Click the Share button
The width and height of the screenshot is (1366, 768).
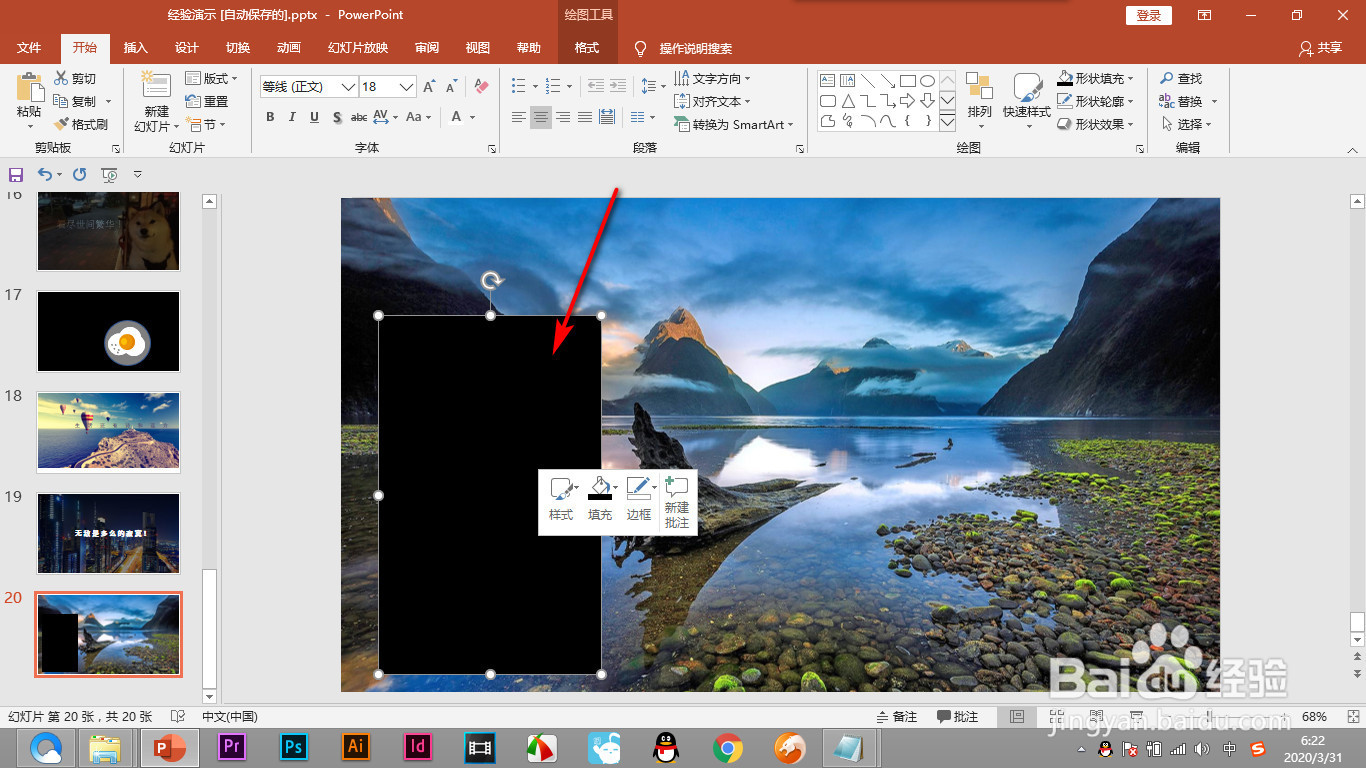pyautogui.click(x=1320, y=48)
